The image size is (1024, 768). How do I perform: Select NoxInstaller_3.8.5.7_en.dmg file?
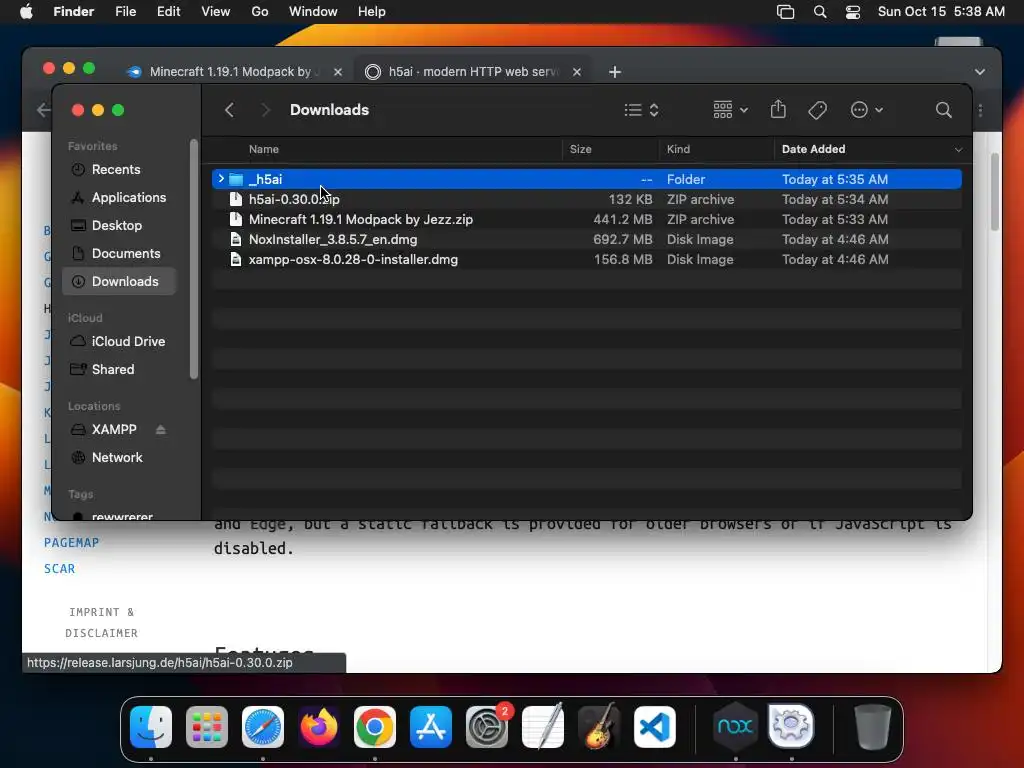tap(586, 240)
